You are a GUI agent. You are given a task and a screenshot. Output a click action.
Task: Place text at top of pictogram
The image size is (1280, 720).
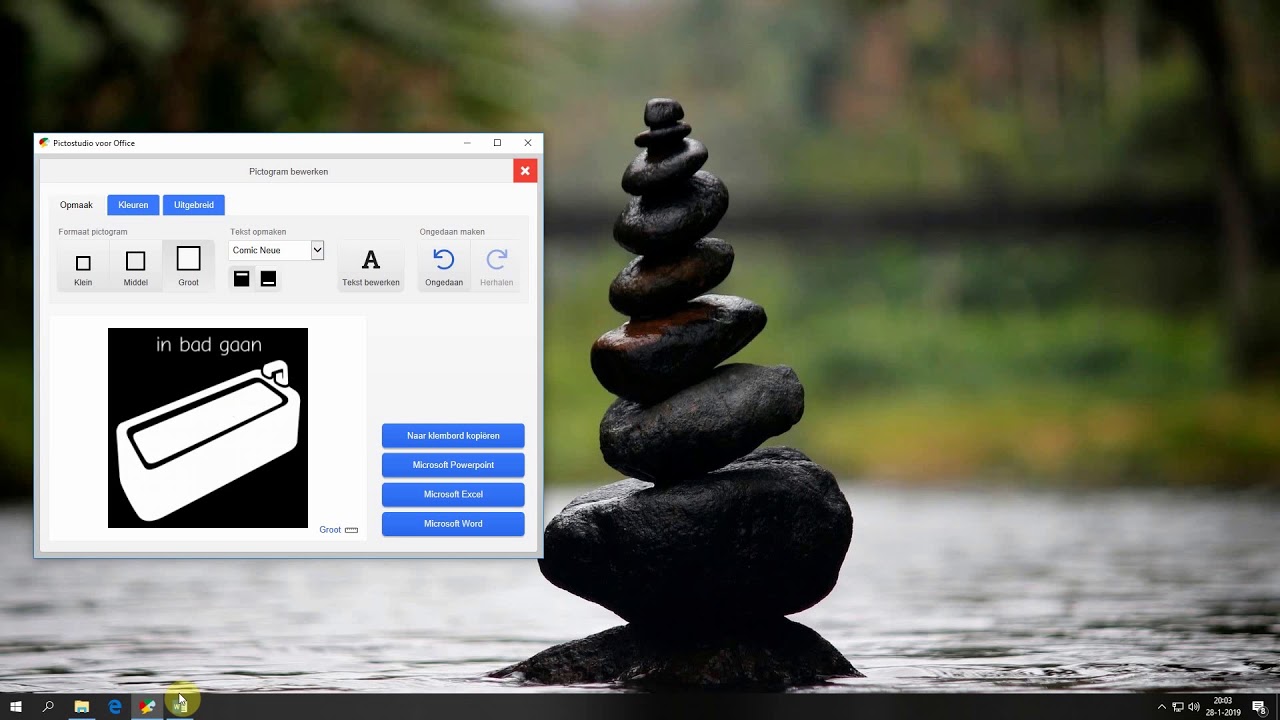(241, 279)
